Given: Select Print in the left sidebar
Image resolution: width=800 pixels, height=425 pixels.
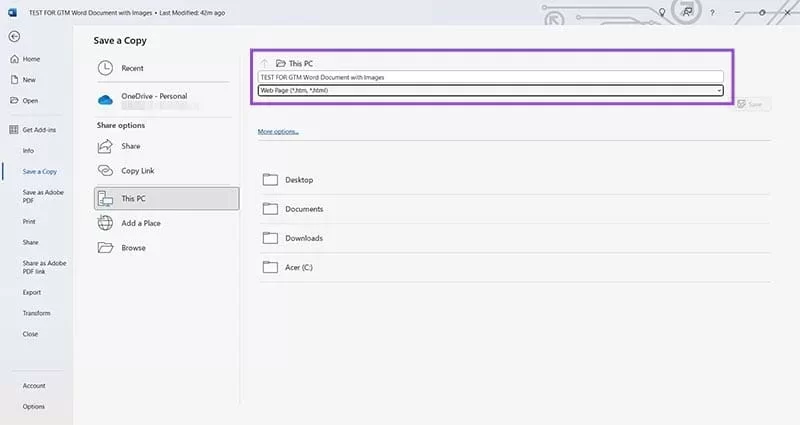Looking at the screenshot, I should pyautogui.click(x=29, y=221).
